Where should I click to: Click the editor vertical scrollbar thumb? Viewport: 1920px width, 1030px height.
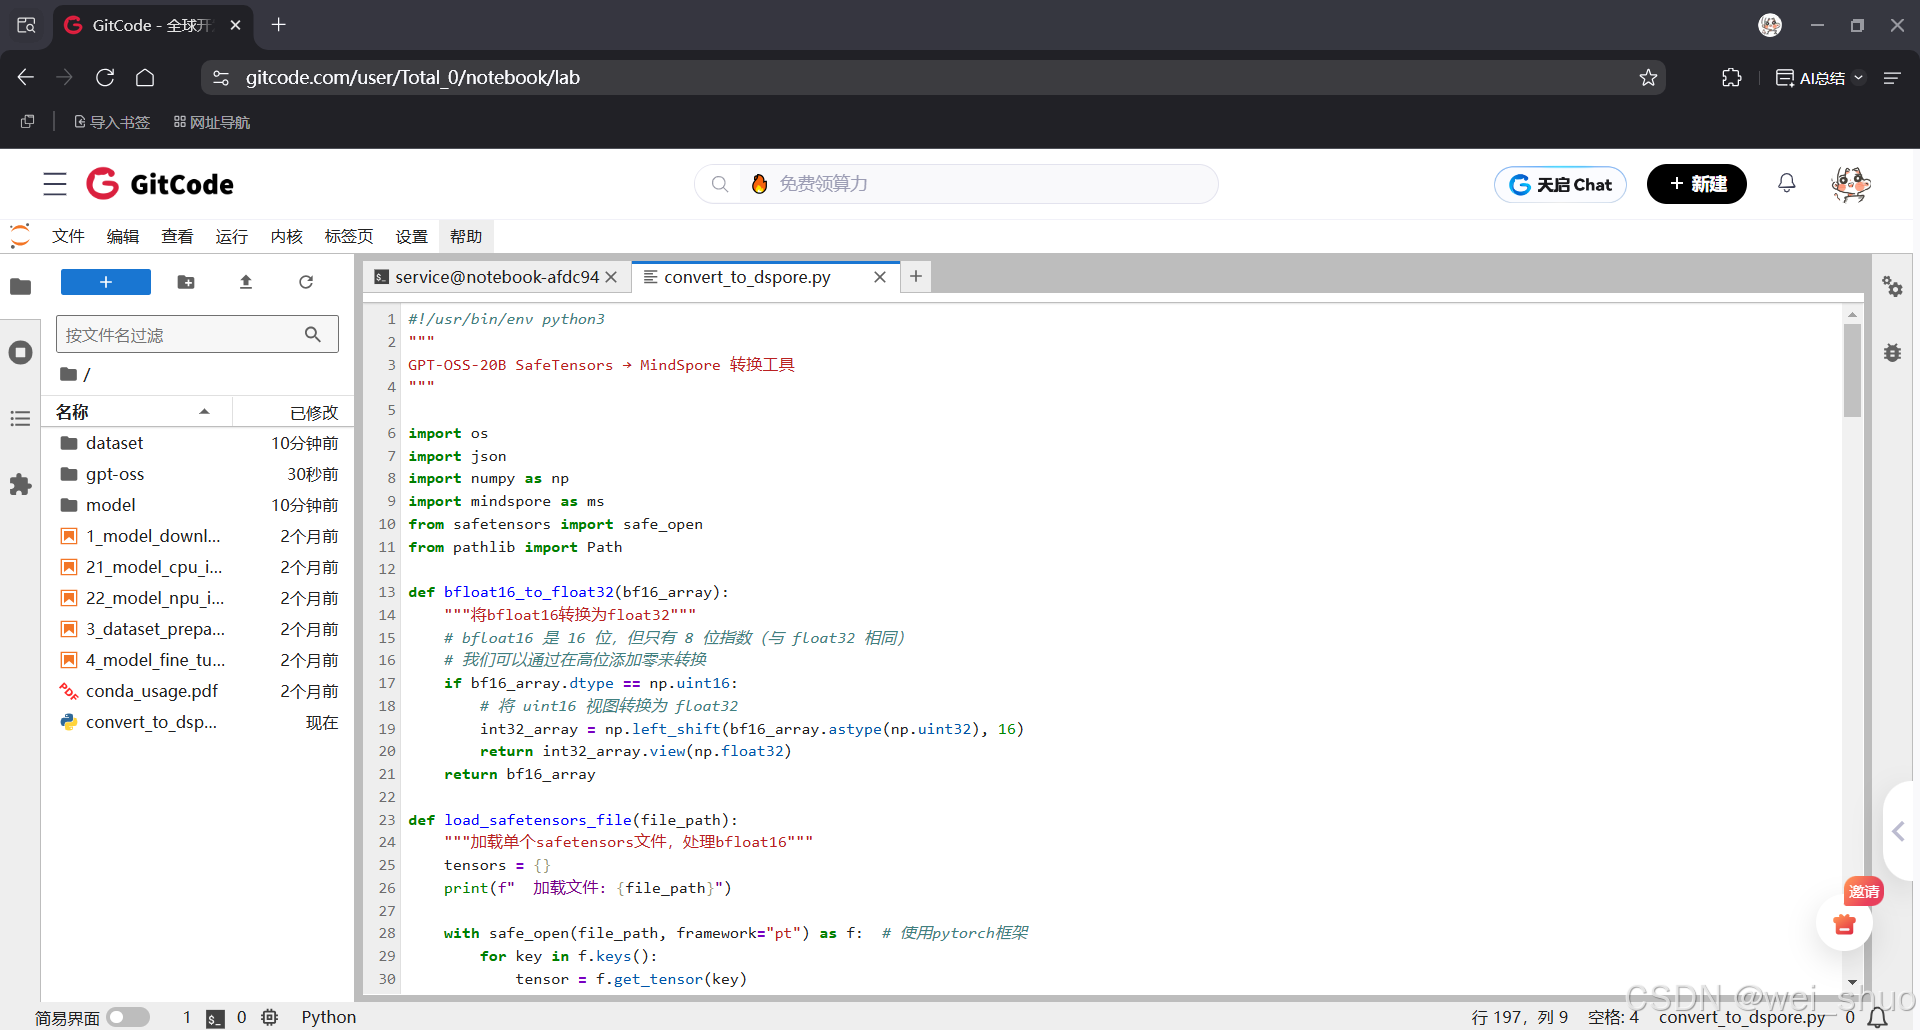(1852, 369)
